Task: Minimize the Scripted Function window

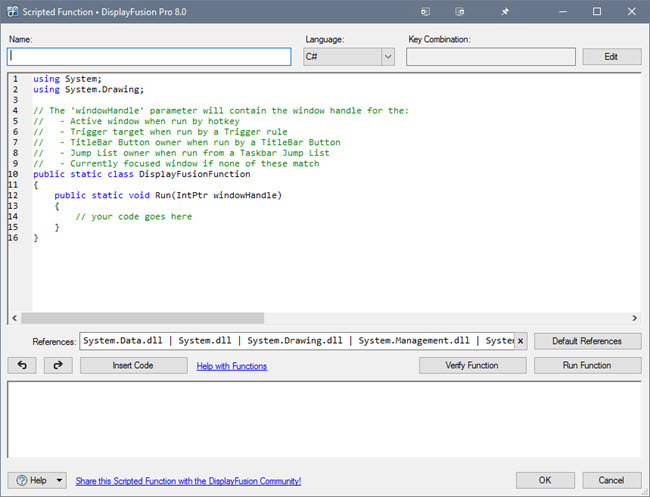Action: pos(563,12)
